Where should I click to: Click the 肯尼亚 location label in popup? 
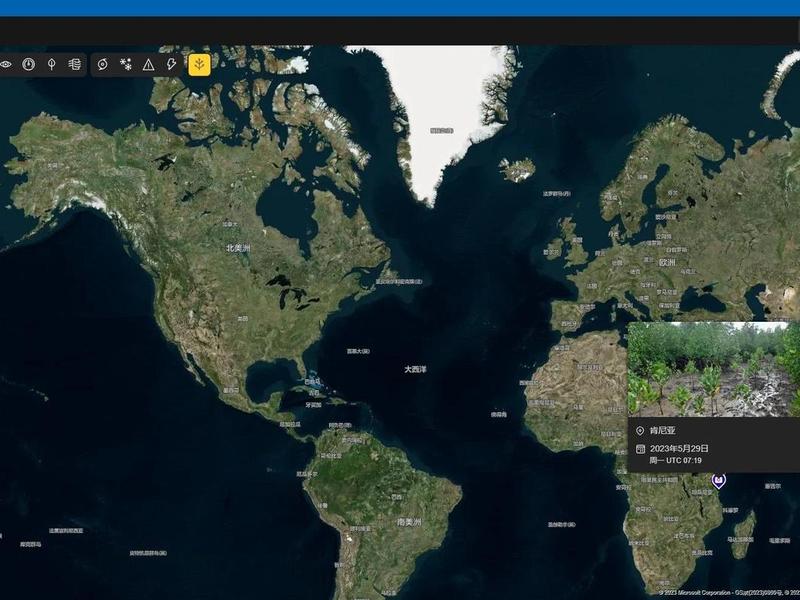pos(663,431)
